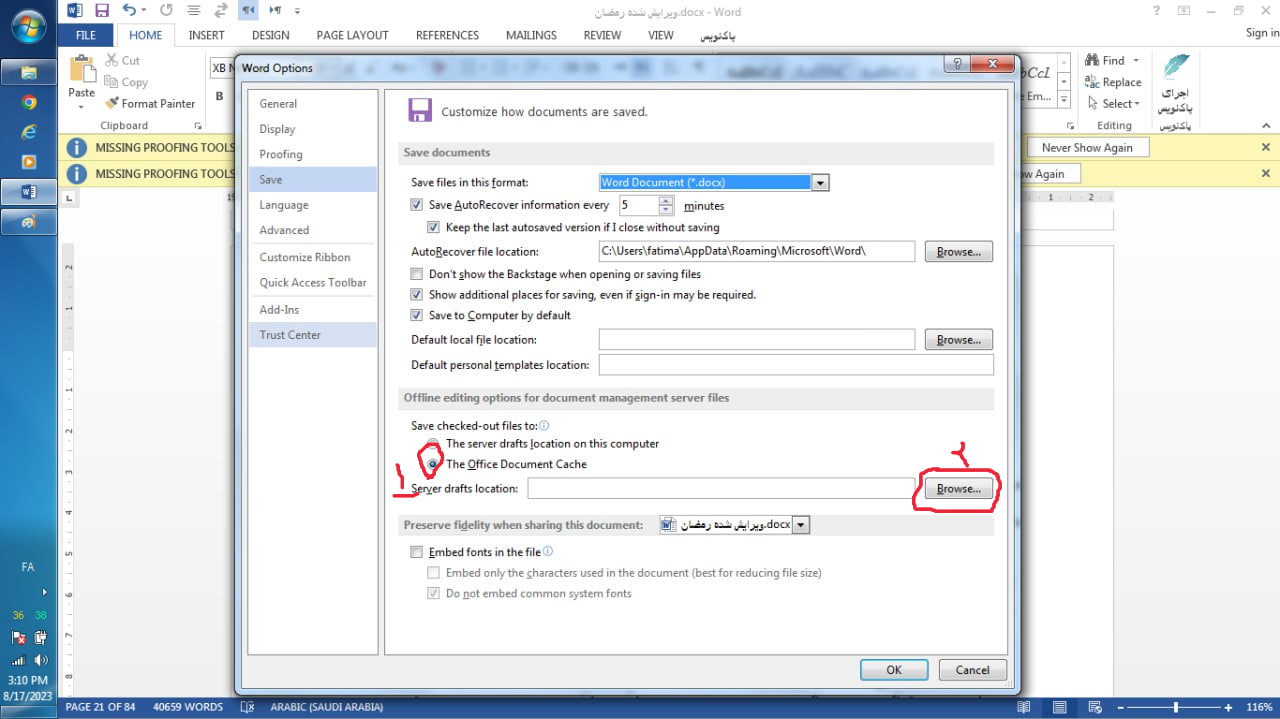The image size is (1280, 719).
Task: Click the Word Options help question mark
Action: (958, 65)
